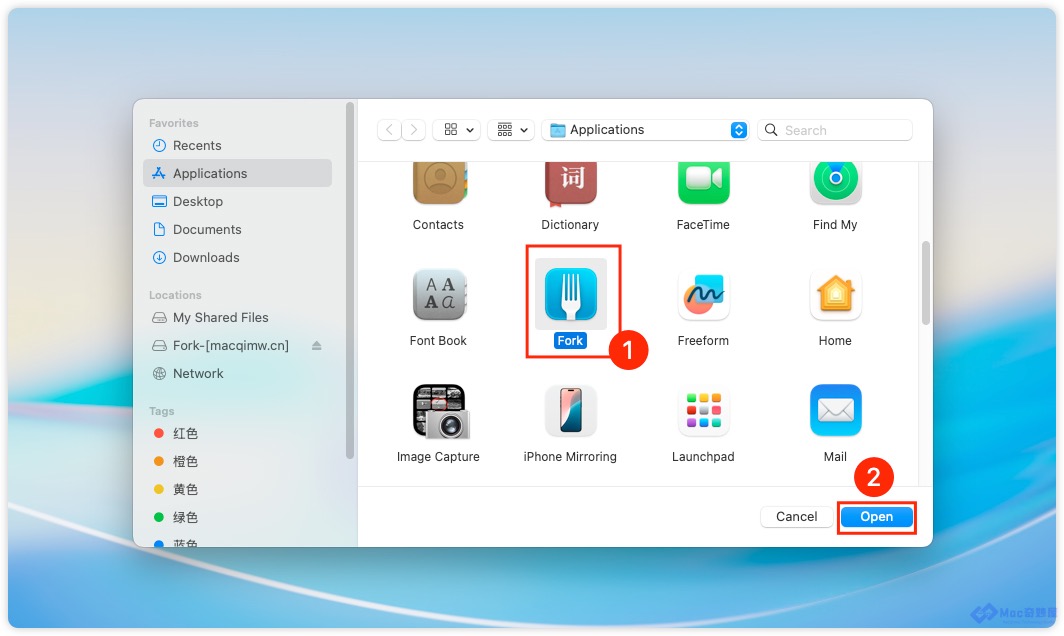Click the Open button
Viewport: 1064px width, 636px height.
coord(876,517)
